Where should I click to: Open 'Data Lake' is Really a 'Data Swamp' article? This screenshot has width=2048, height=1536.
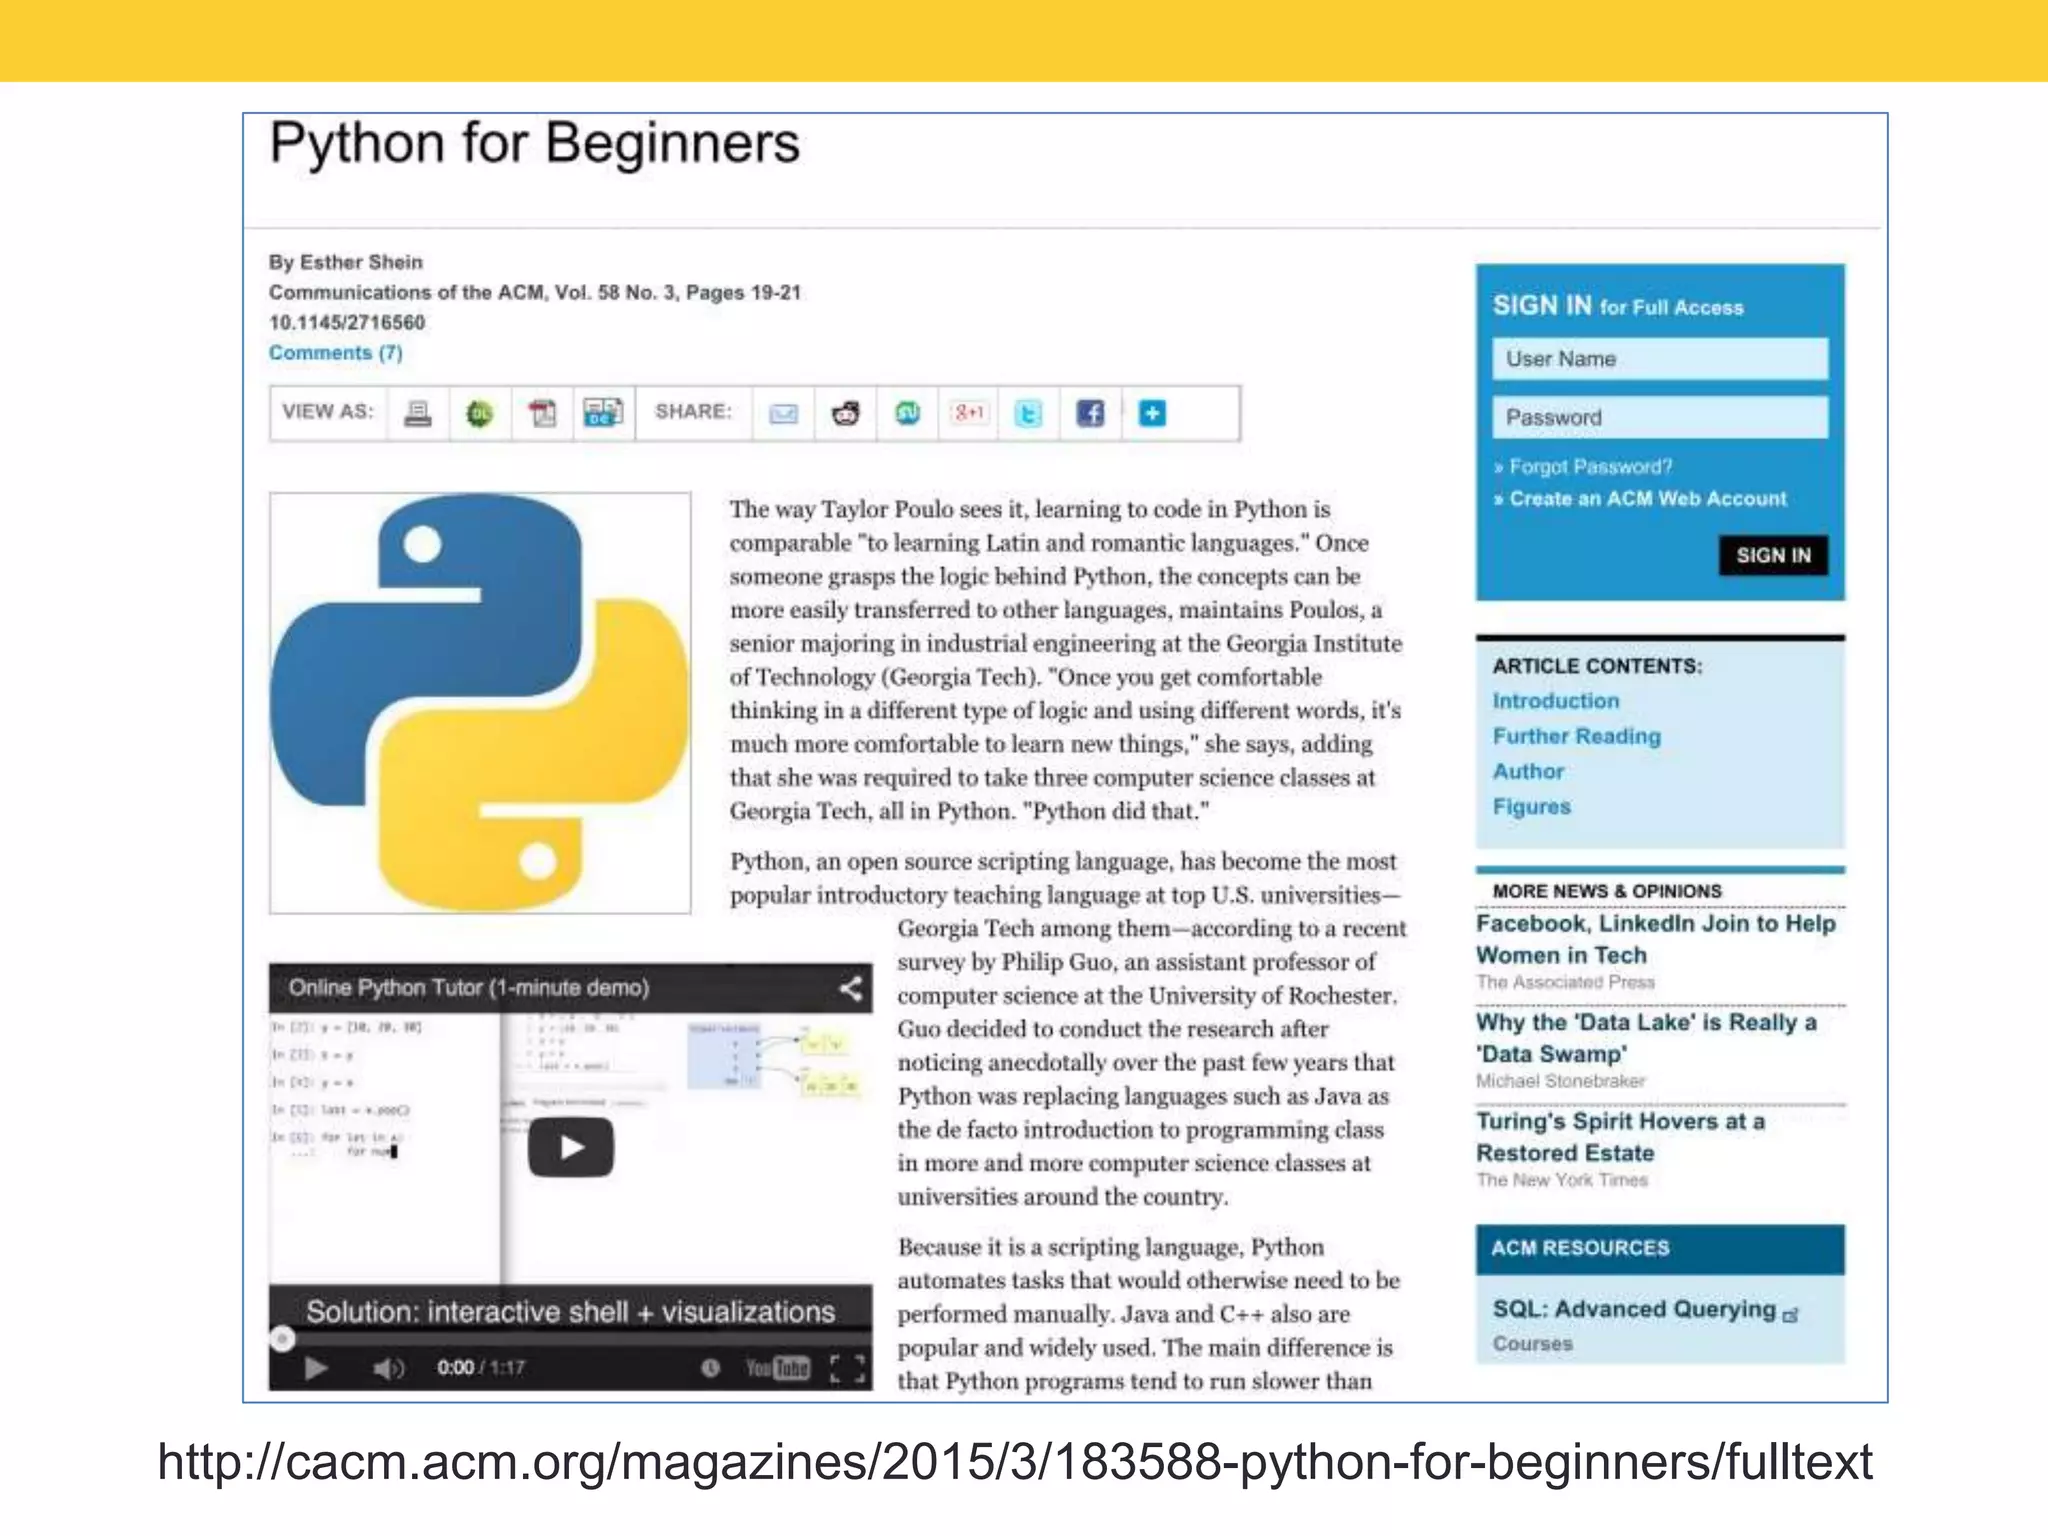(1646, 1038)
